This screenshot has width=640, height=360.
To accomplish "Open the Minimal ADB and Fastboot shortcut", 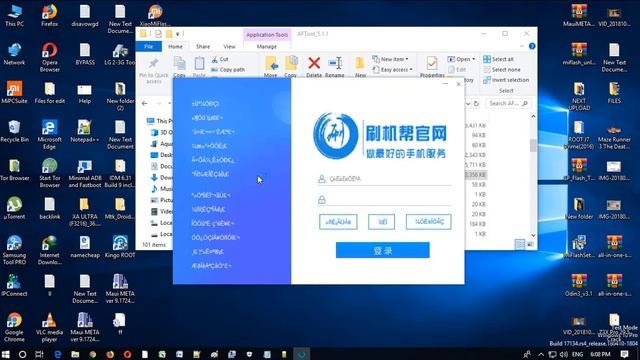I will 84,173.
